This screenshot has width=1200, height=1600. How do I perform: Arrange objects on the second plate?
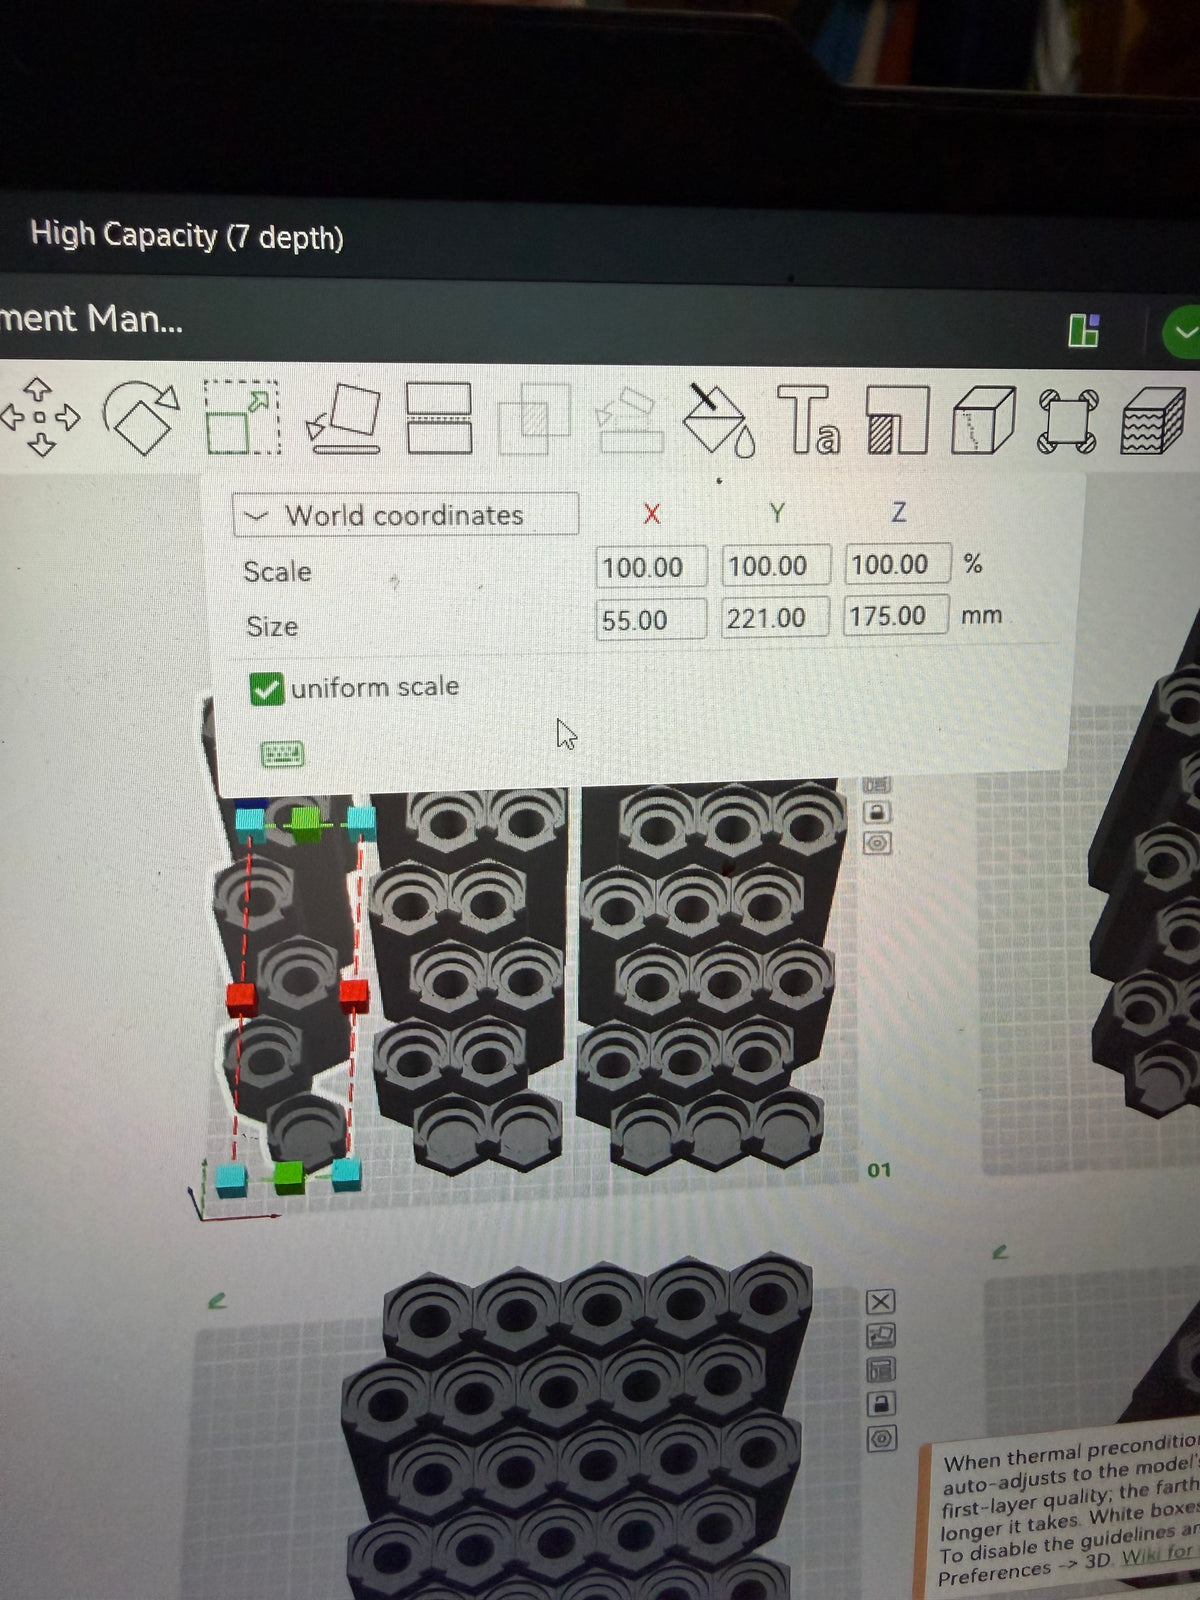(x=881, y=1369)
